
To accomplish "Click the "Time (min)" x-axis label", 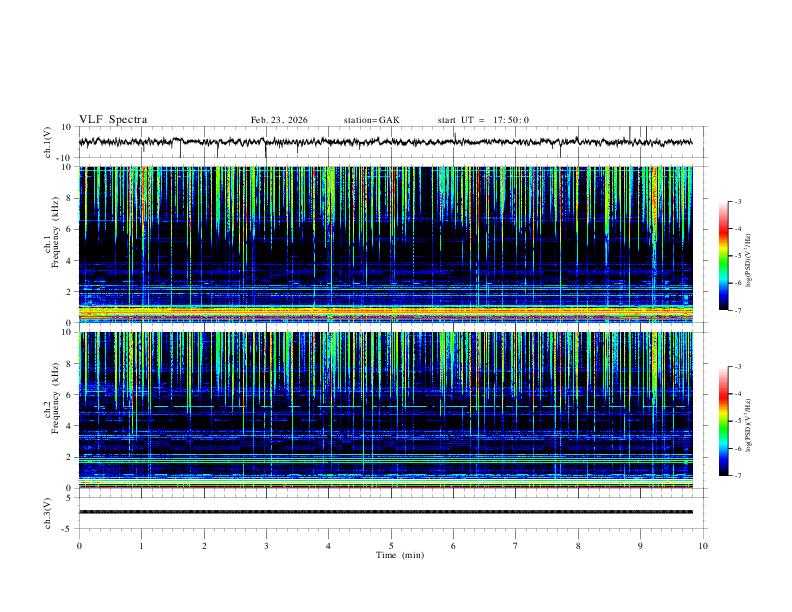I will 400,555.
